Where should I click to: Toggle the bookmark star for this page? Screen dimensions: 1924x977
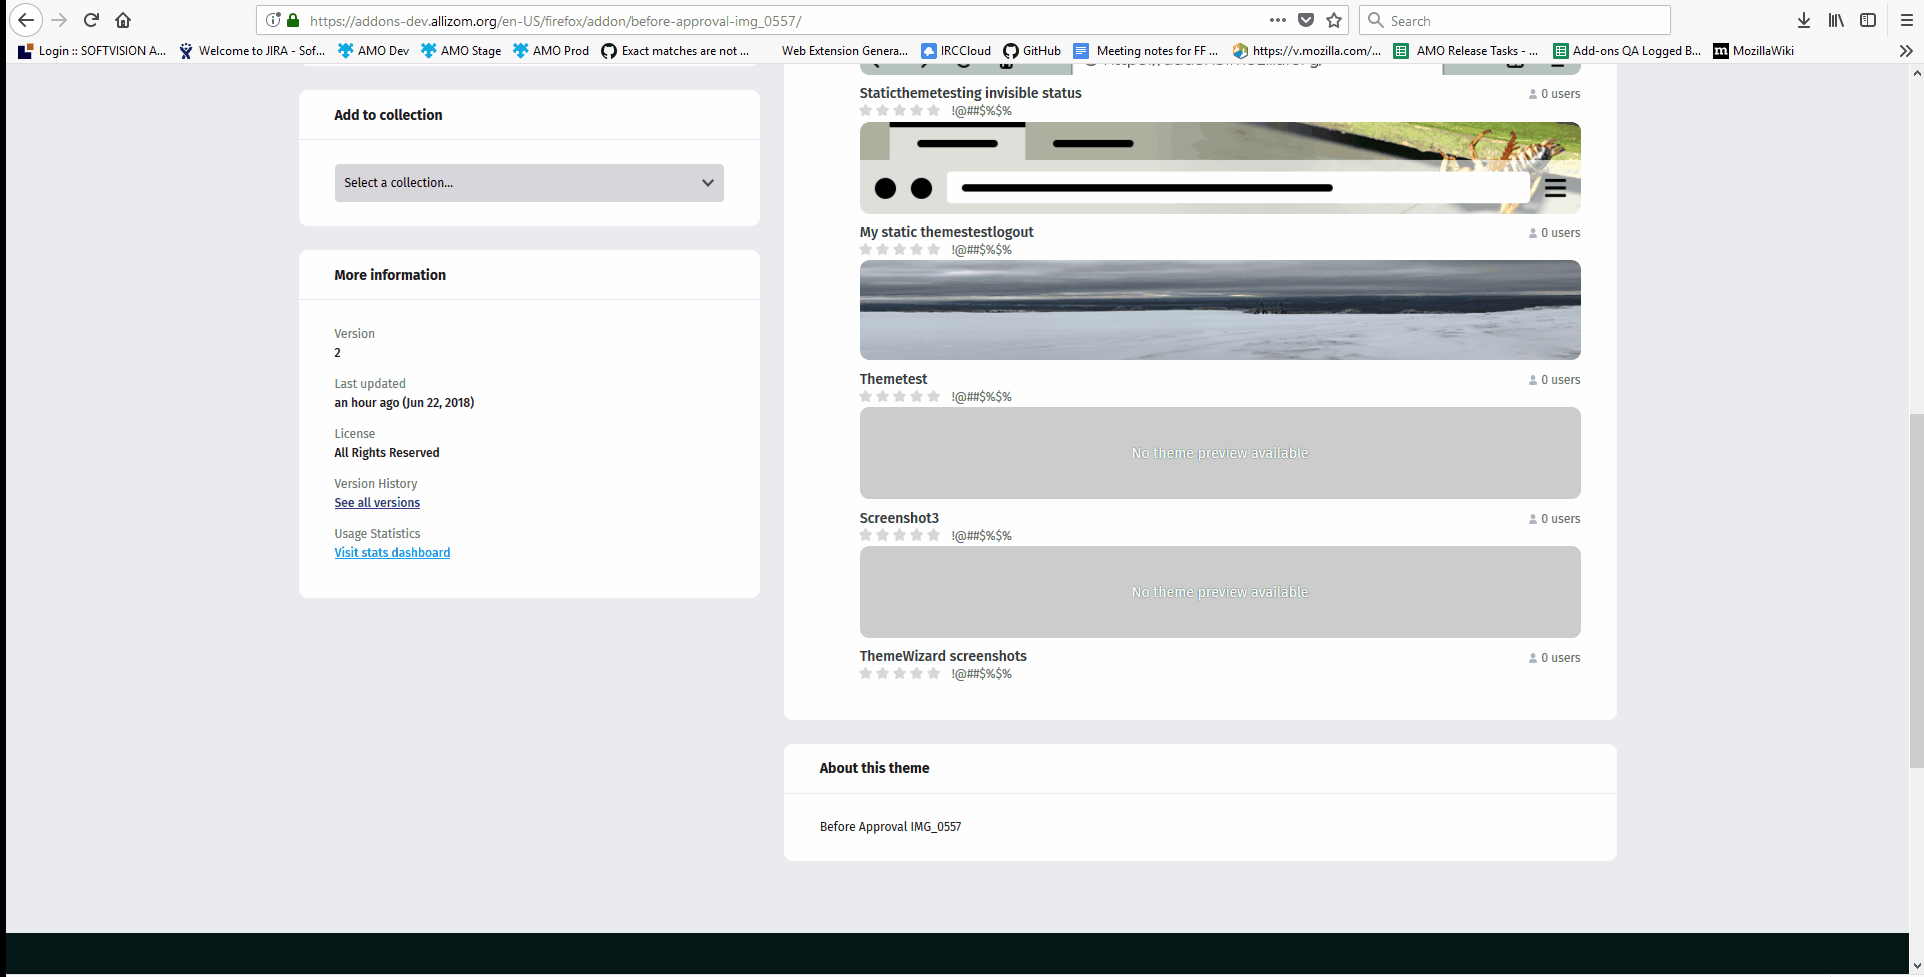pos(1333,20)
